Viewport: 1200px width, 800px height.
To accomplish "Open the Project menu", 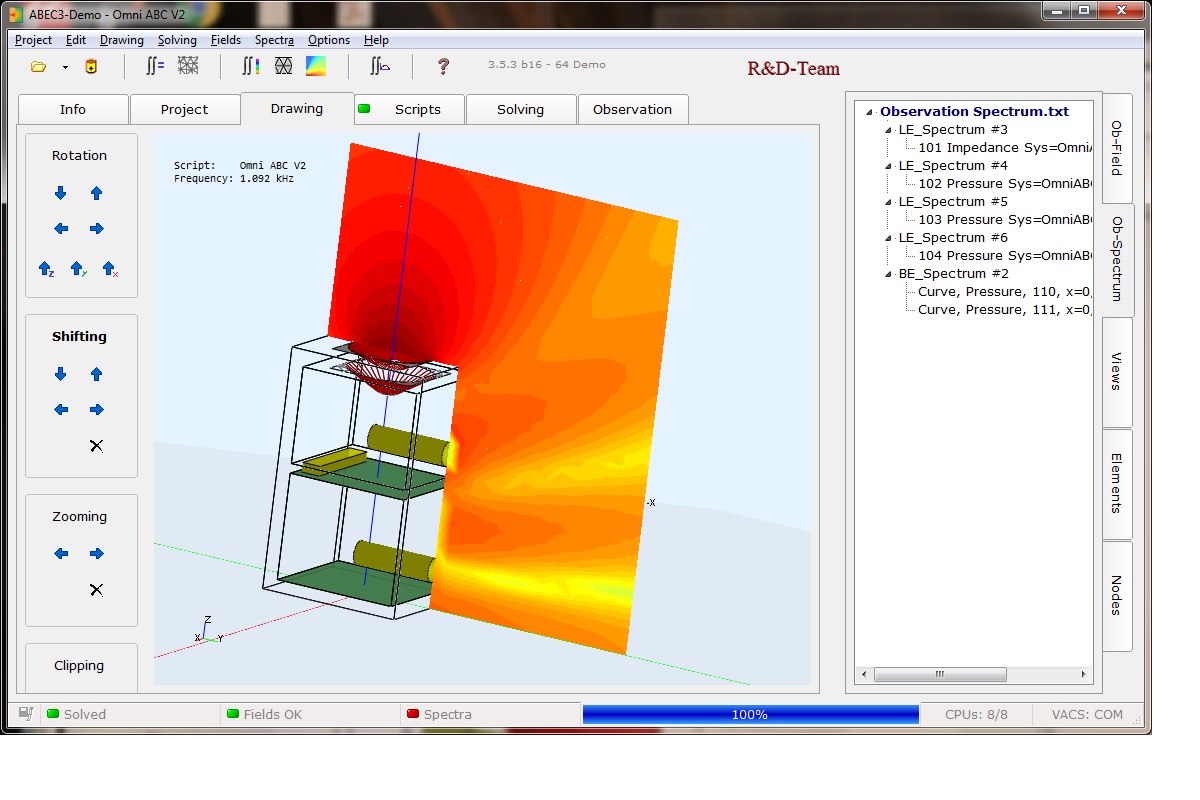I will [x=33, y=40].
